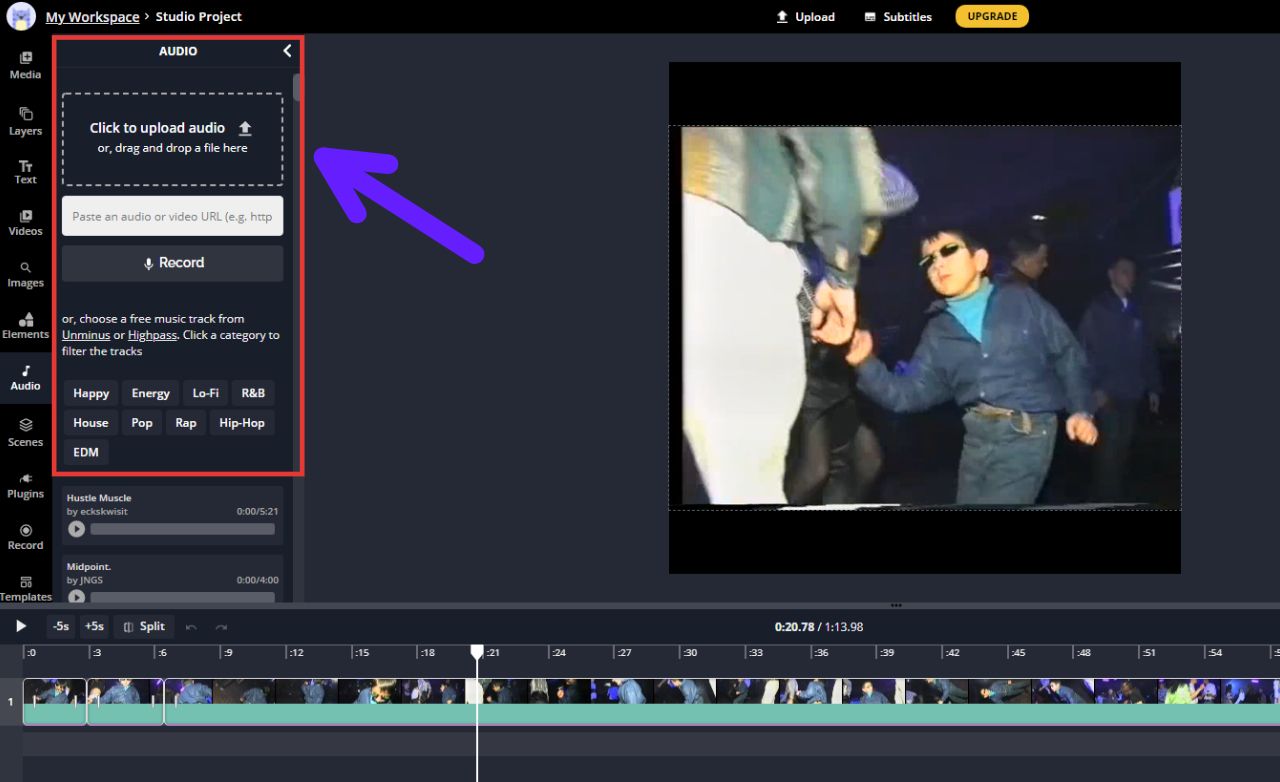
Task: Open the Videos panel
Action: click(25, 222)
